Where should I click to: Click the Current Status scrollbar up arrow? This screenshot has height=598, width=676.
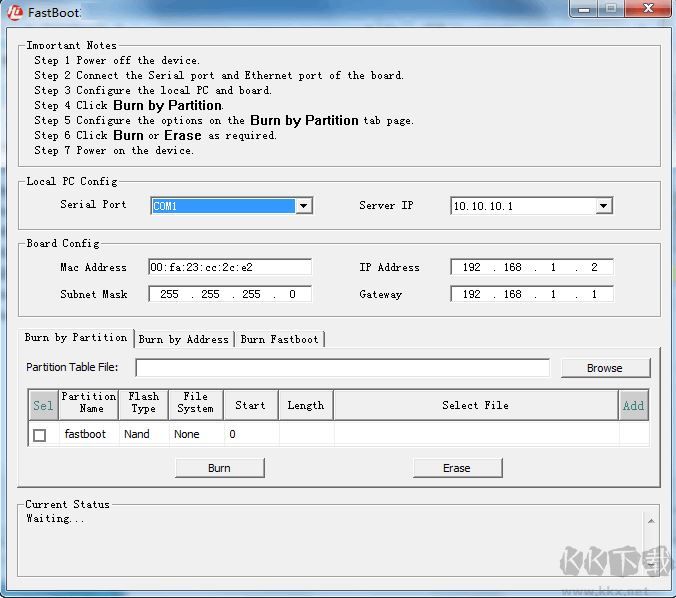651,520
